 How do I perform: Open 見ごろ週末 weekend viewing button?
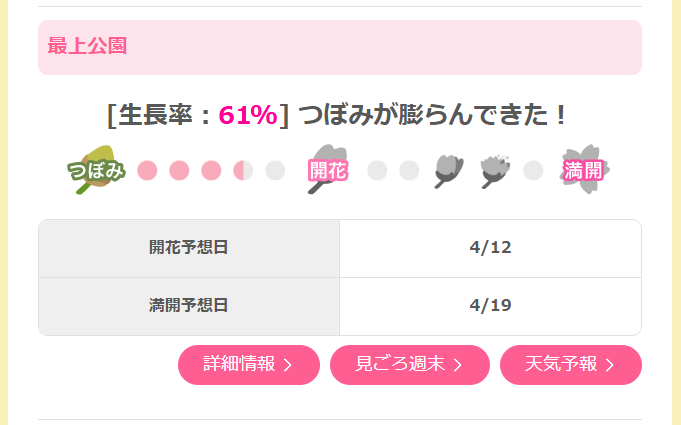(x=409, y=364)
